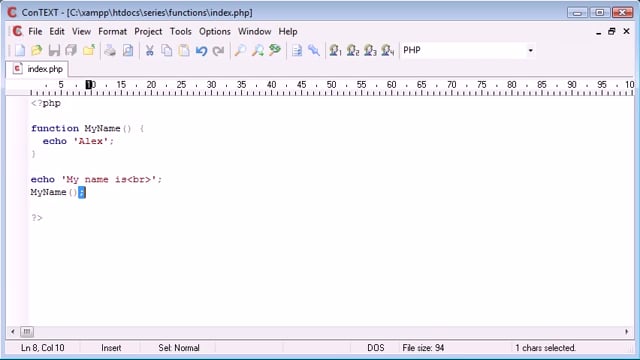Run user command 4 icon

[387, 50]
